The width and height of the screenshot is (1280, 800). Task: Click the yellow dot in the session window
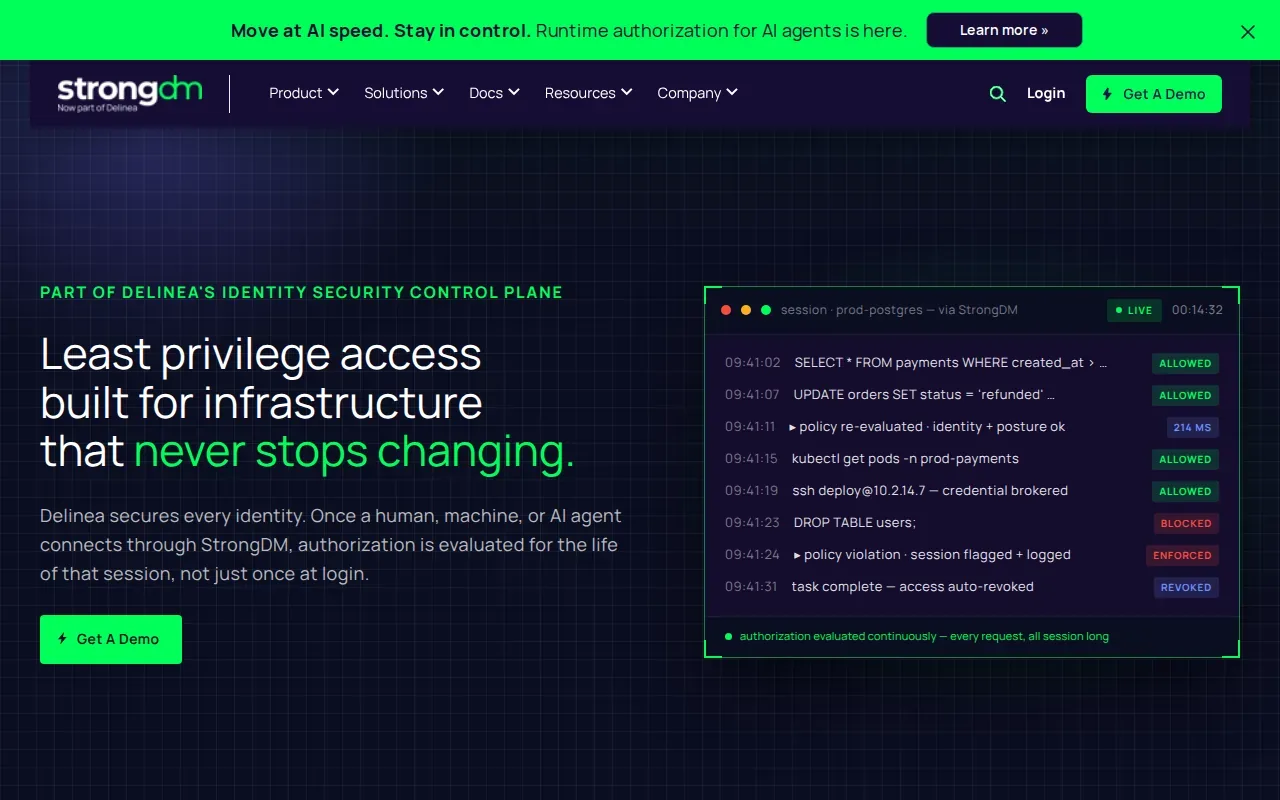pyautogui.click(x=746, y=310)
